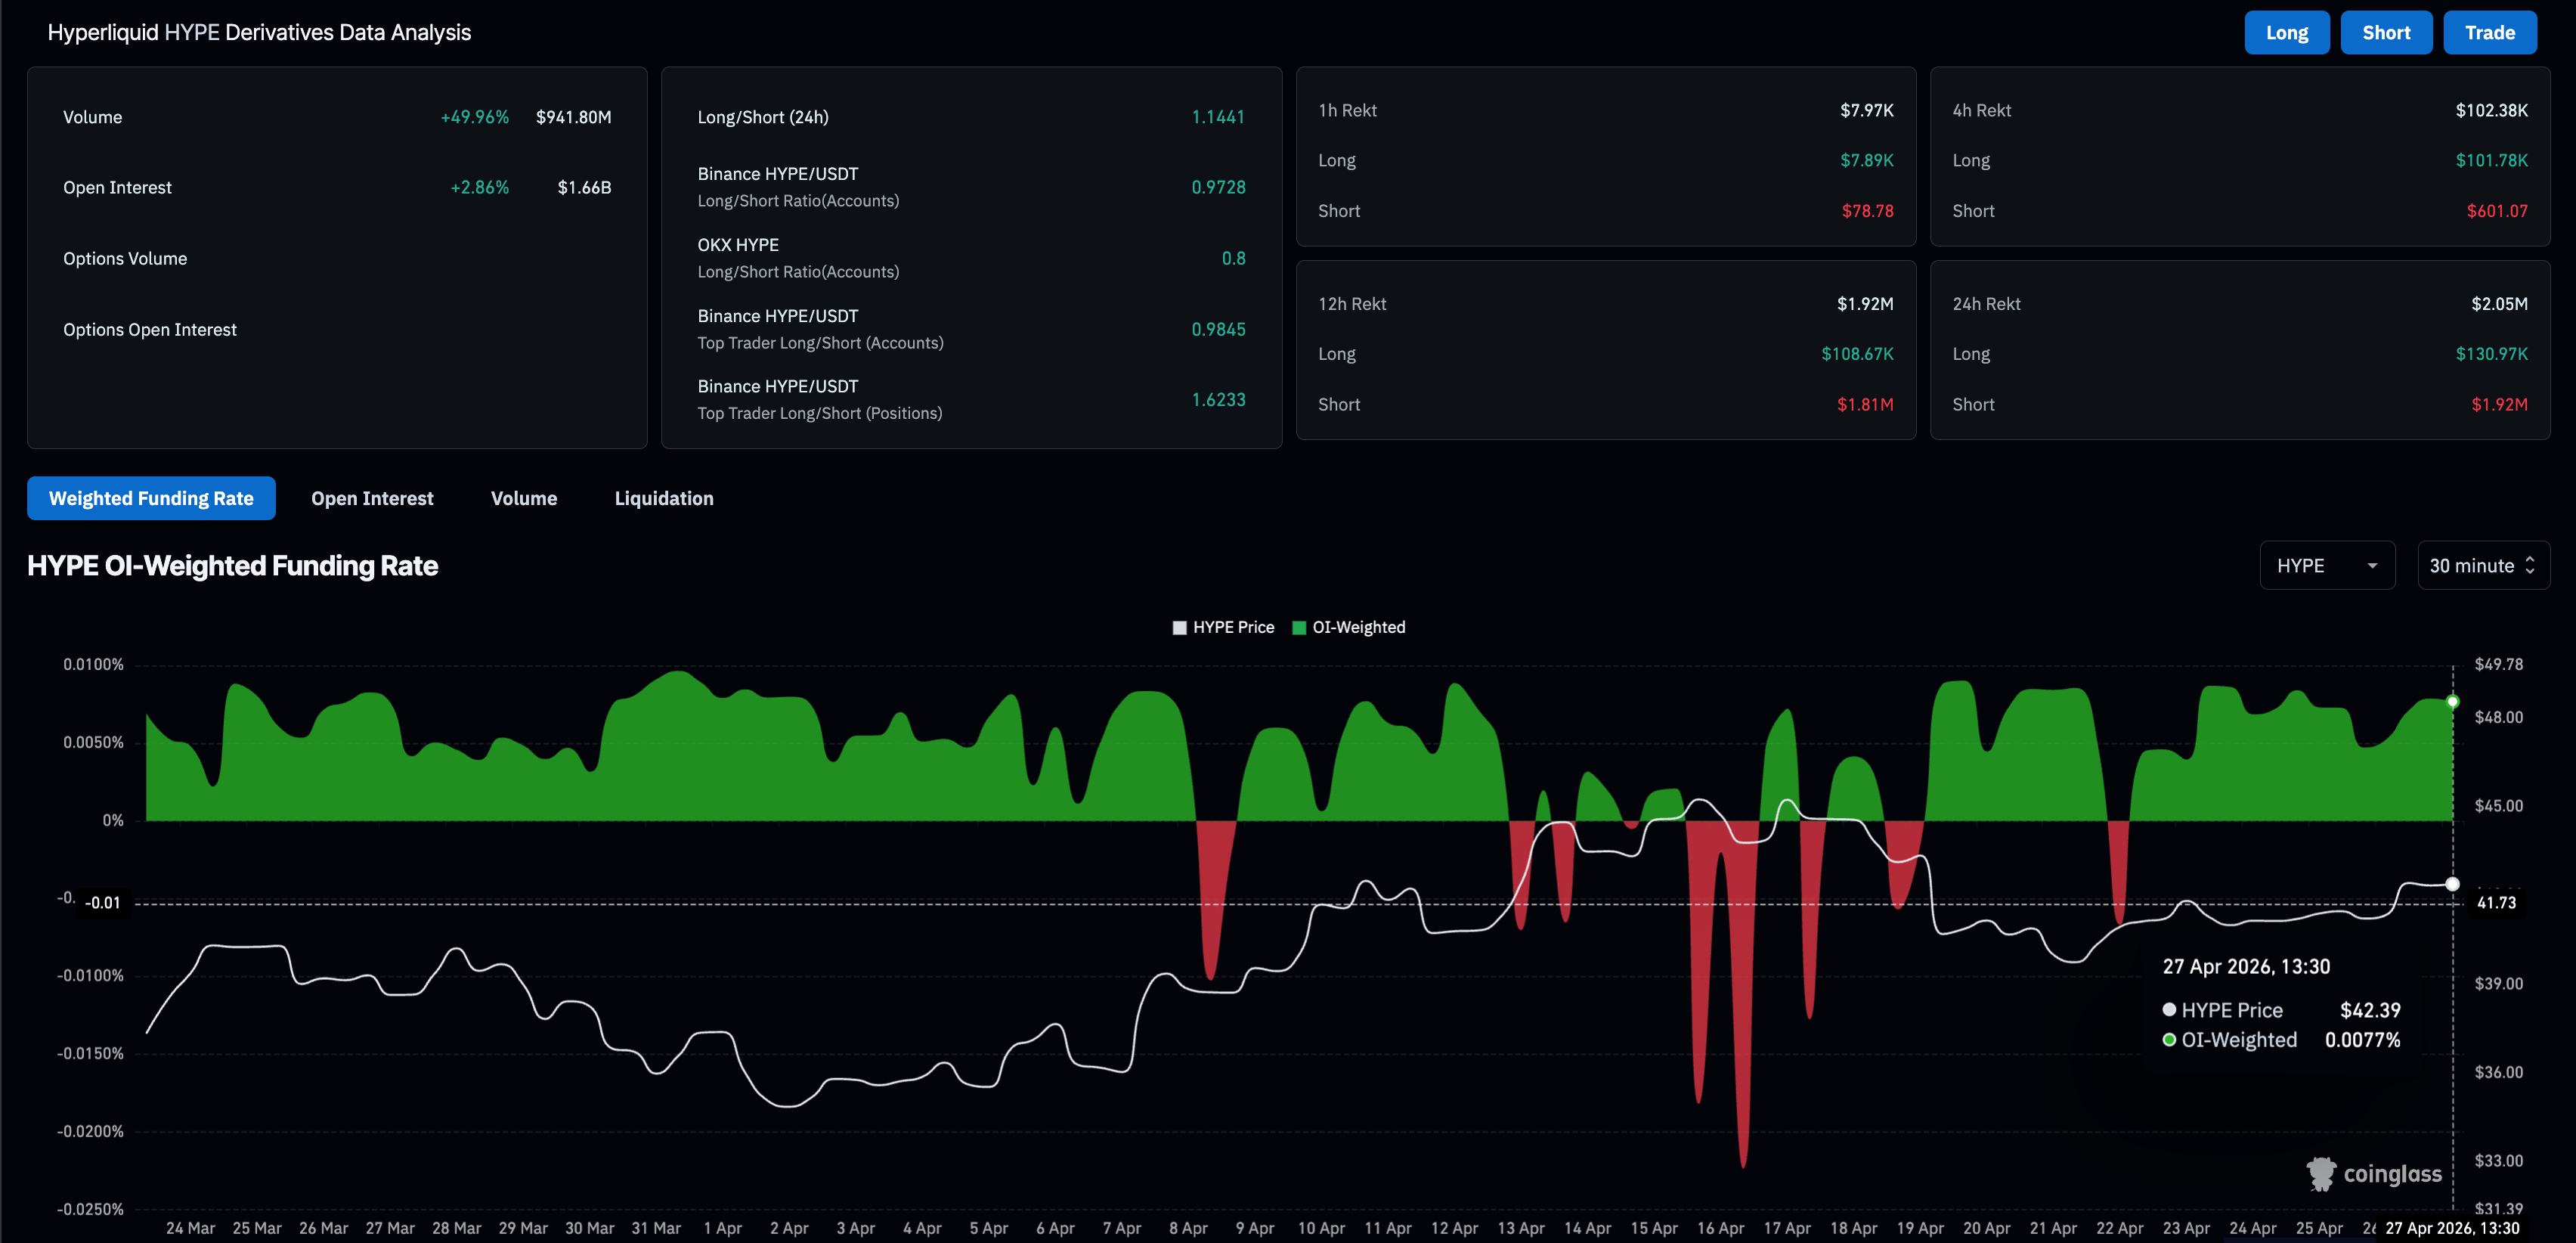This screenshot has height=1243, width=2576.
Task: Click the coinglass watermark logo icon
Action: pos(2321,1174)
